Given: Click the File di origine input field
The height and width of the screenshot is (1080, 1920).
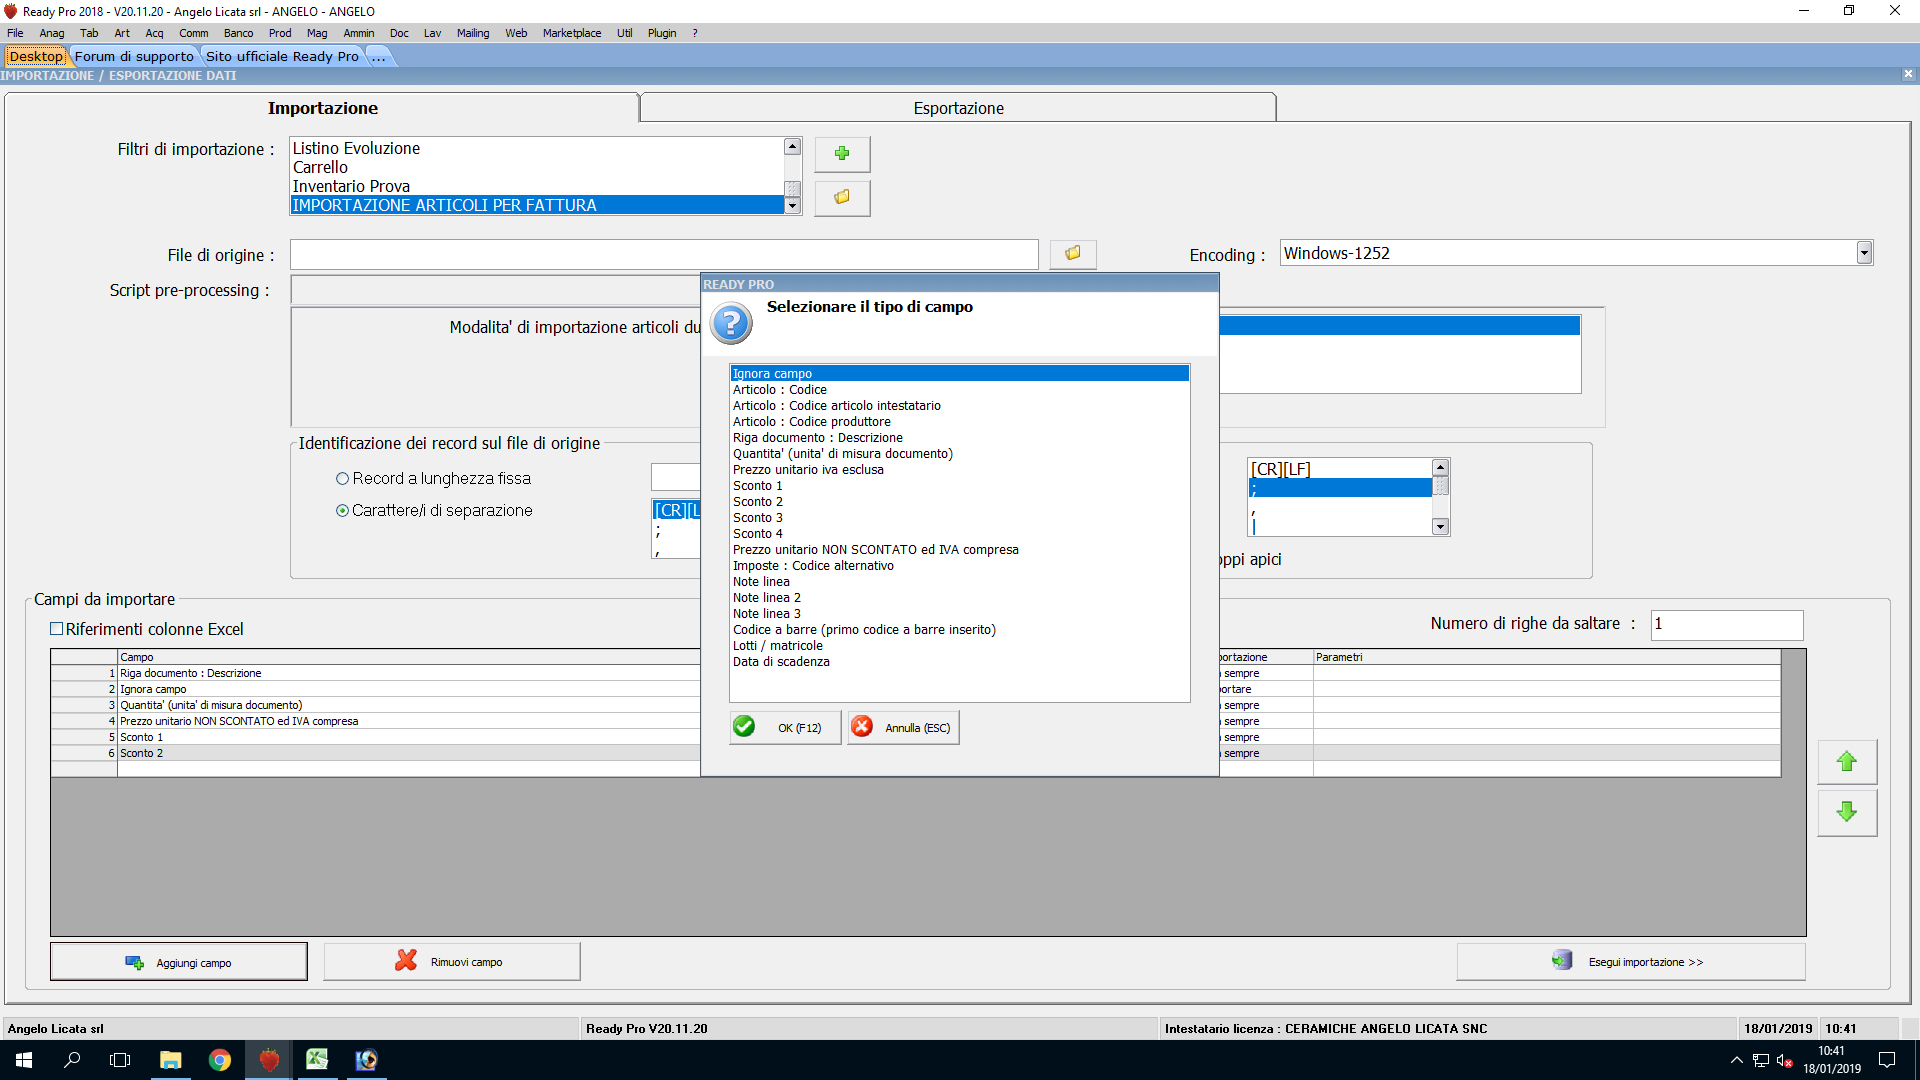Looking at the screenshot, I should point(664,255).
